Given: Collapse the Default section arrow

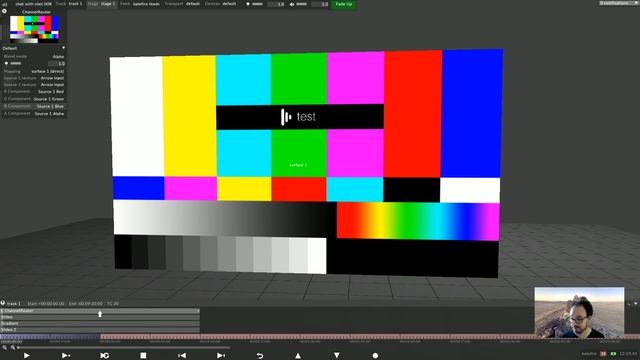Looking at the screenshot, I should [x=63, y=48].
